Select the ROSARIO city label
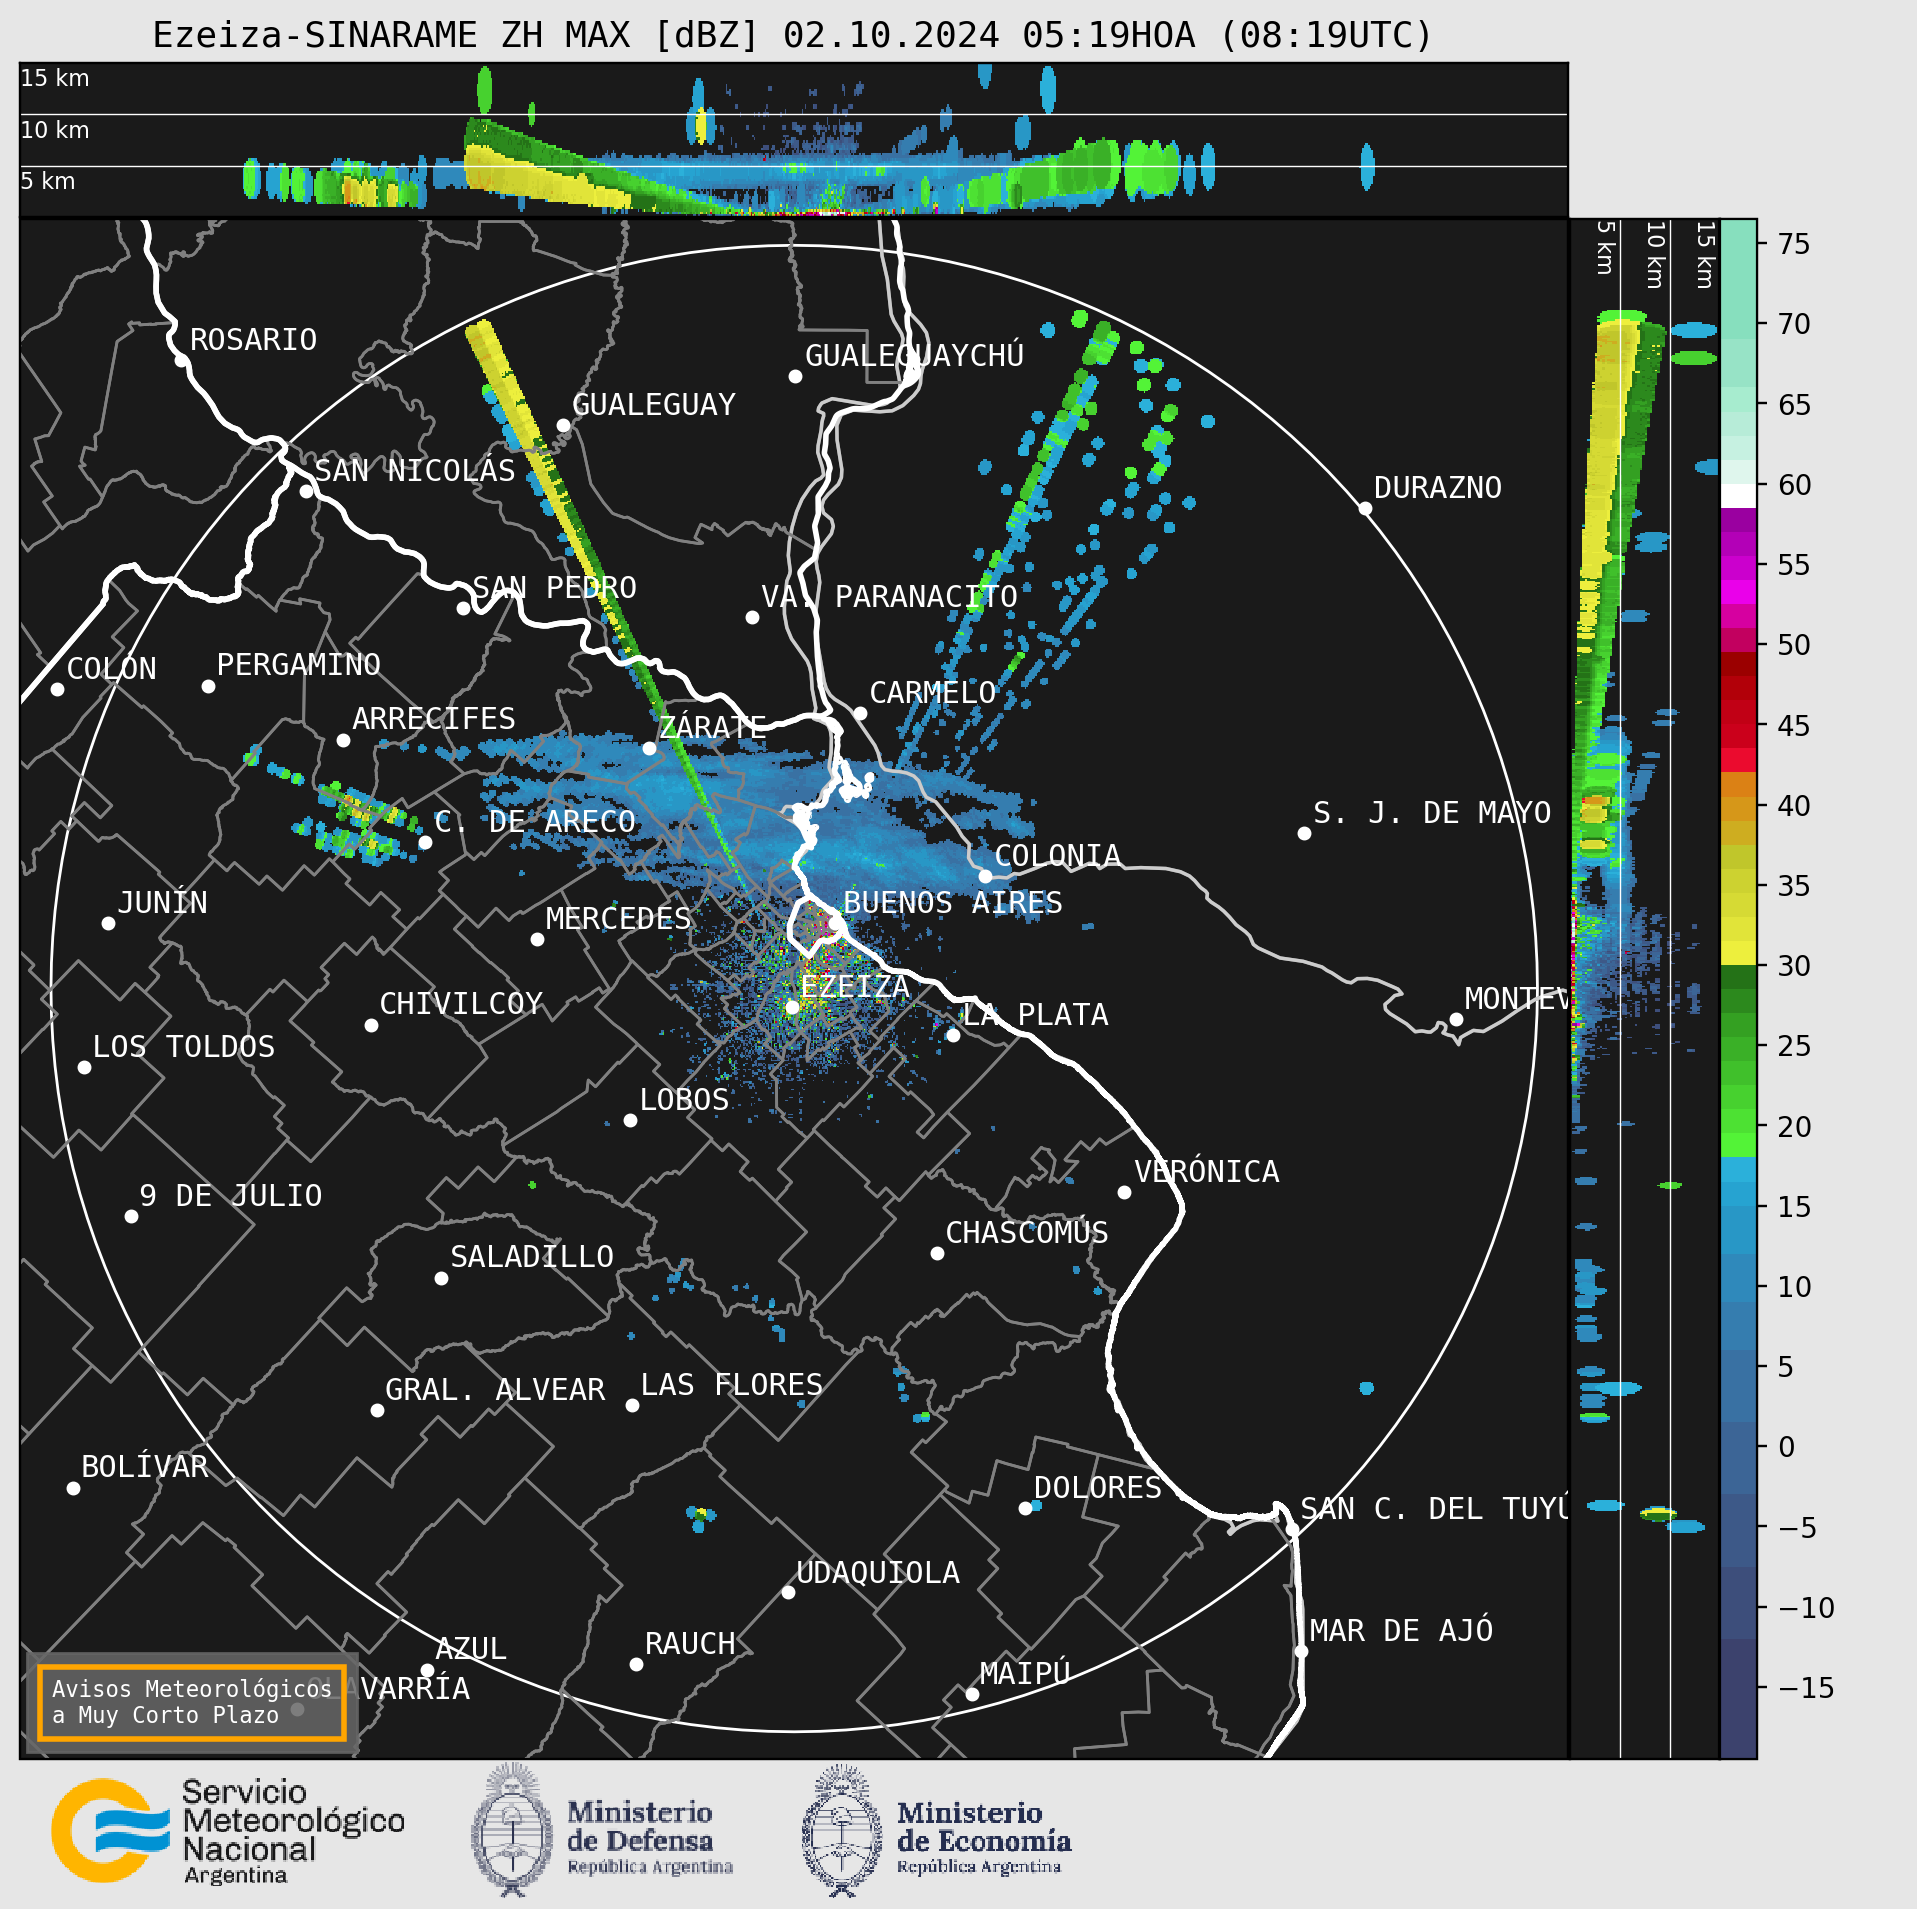1917x1909 pixels. pyautogui.click(x=253, y=340)
